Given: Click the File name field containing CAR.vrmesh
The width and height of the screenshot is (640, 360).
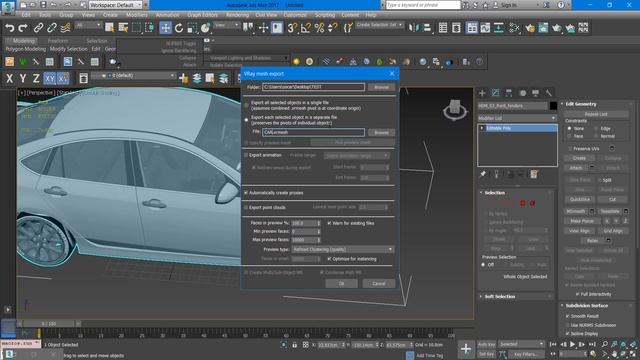Looking at the screenshot, I should point(313,132).
